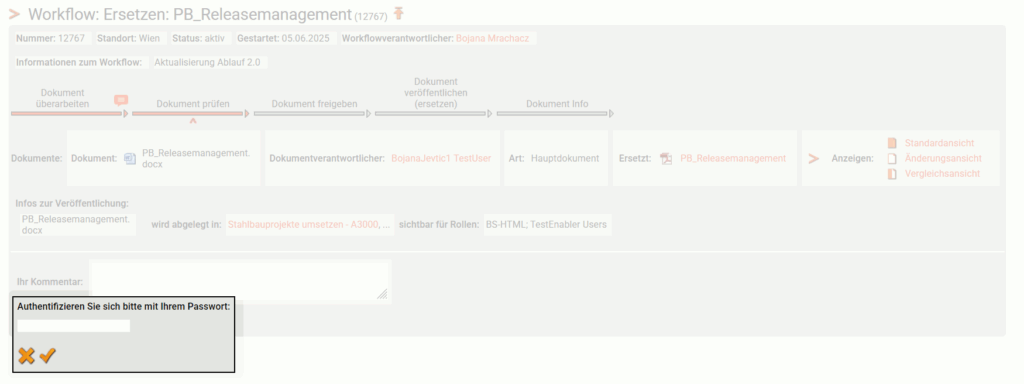Click the Ihr Kommentar text area
Screen dimensions: 1024x384
pyautogui.click(x=240, y=281)
